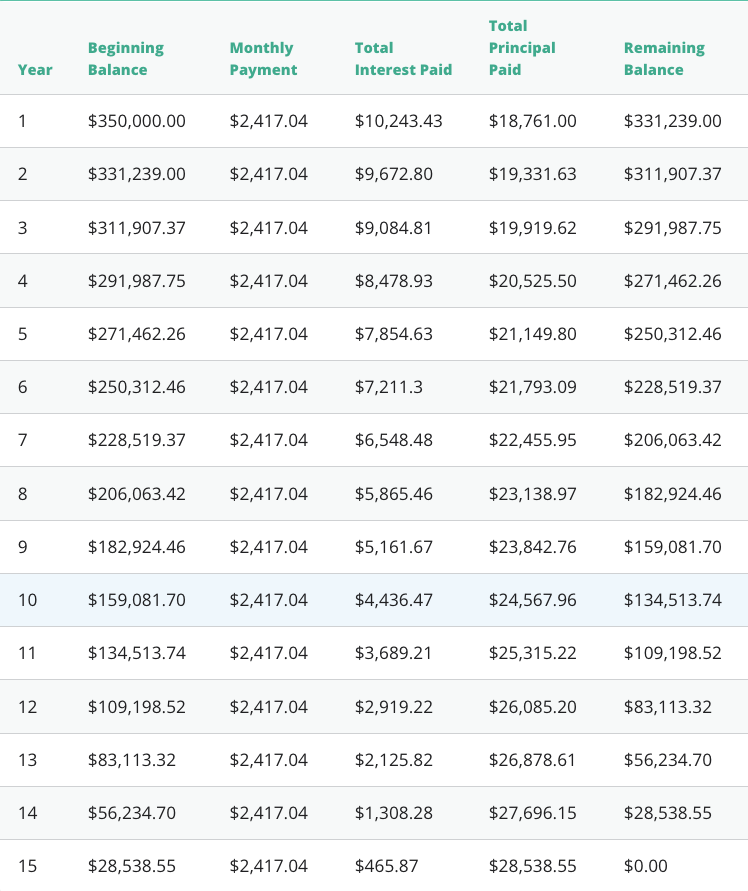The image size is (748, 891).
Task: Select the $18,761.00 principal paid cell
Action: pos(532,122)
